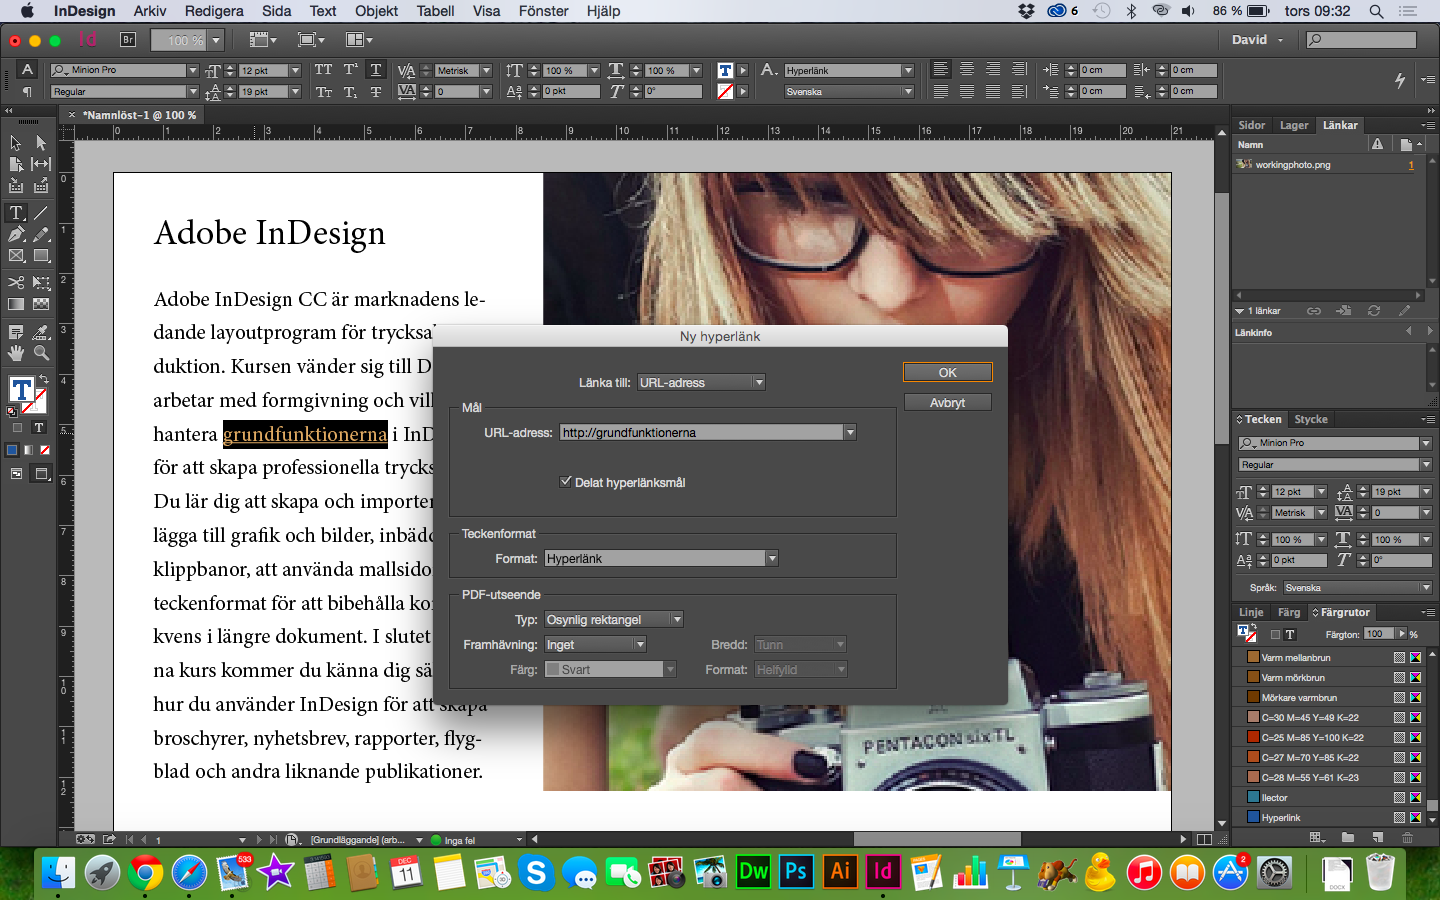Switch to Stycke tab
Image resolution: width=1440 pixels, height=900 pixels.
point(1311,419)
